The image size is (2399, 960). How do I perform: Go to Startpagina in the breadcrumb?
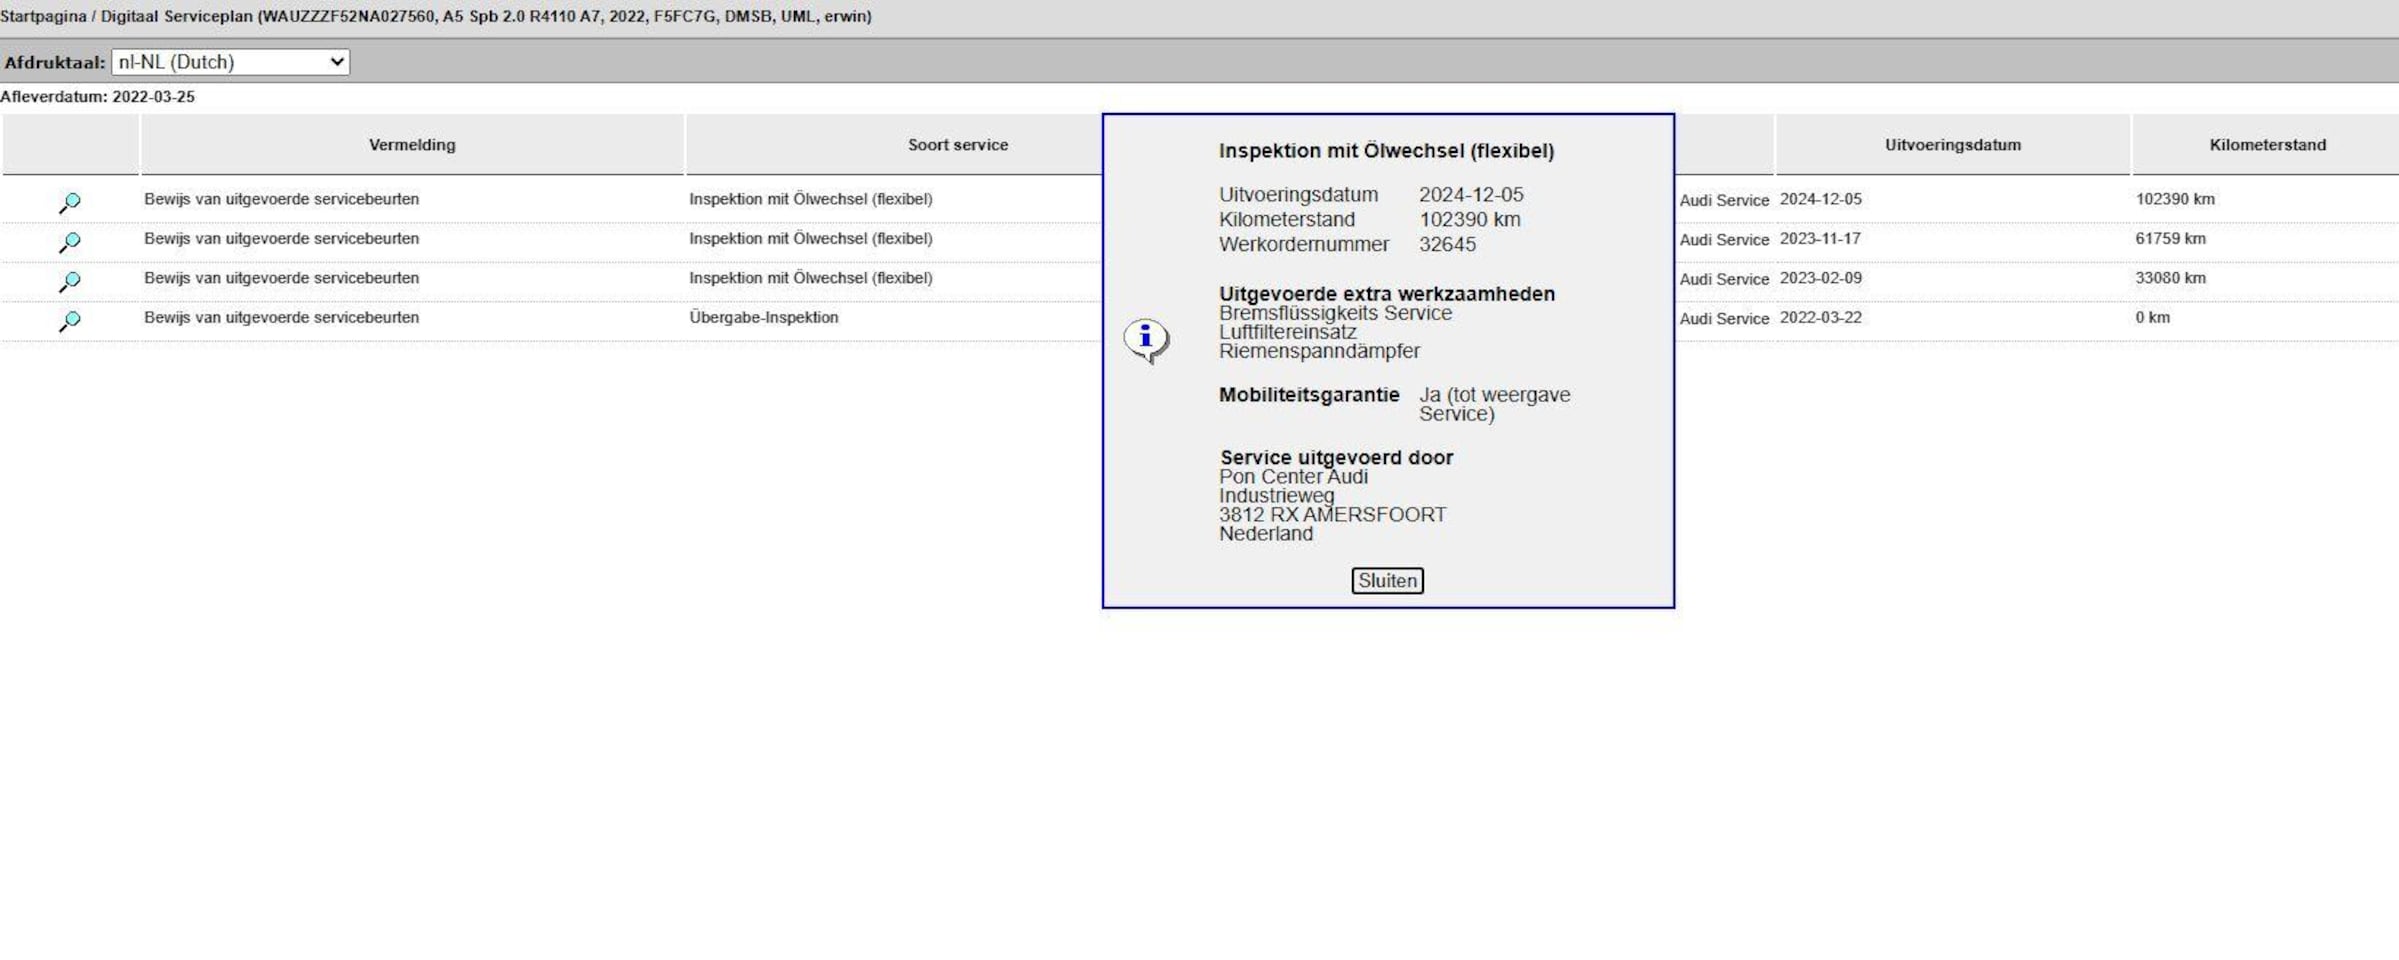pos(43,16)
